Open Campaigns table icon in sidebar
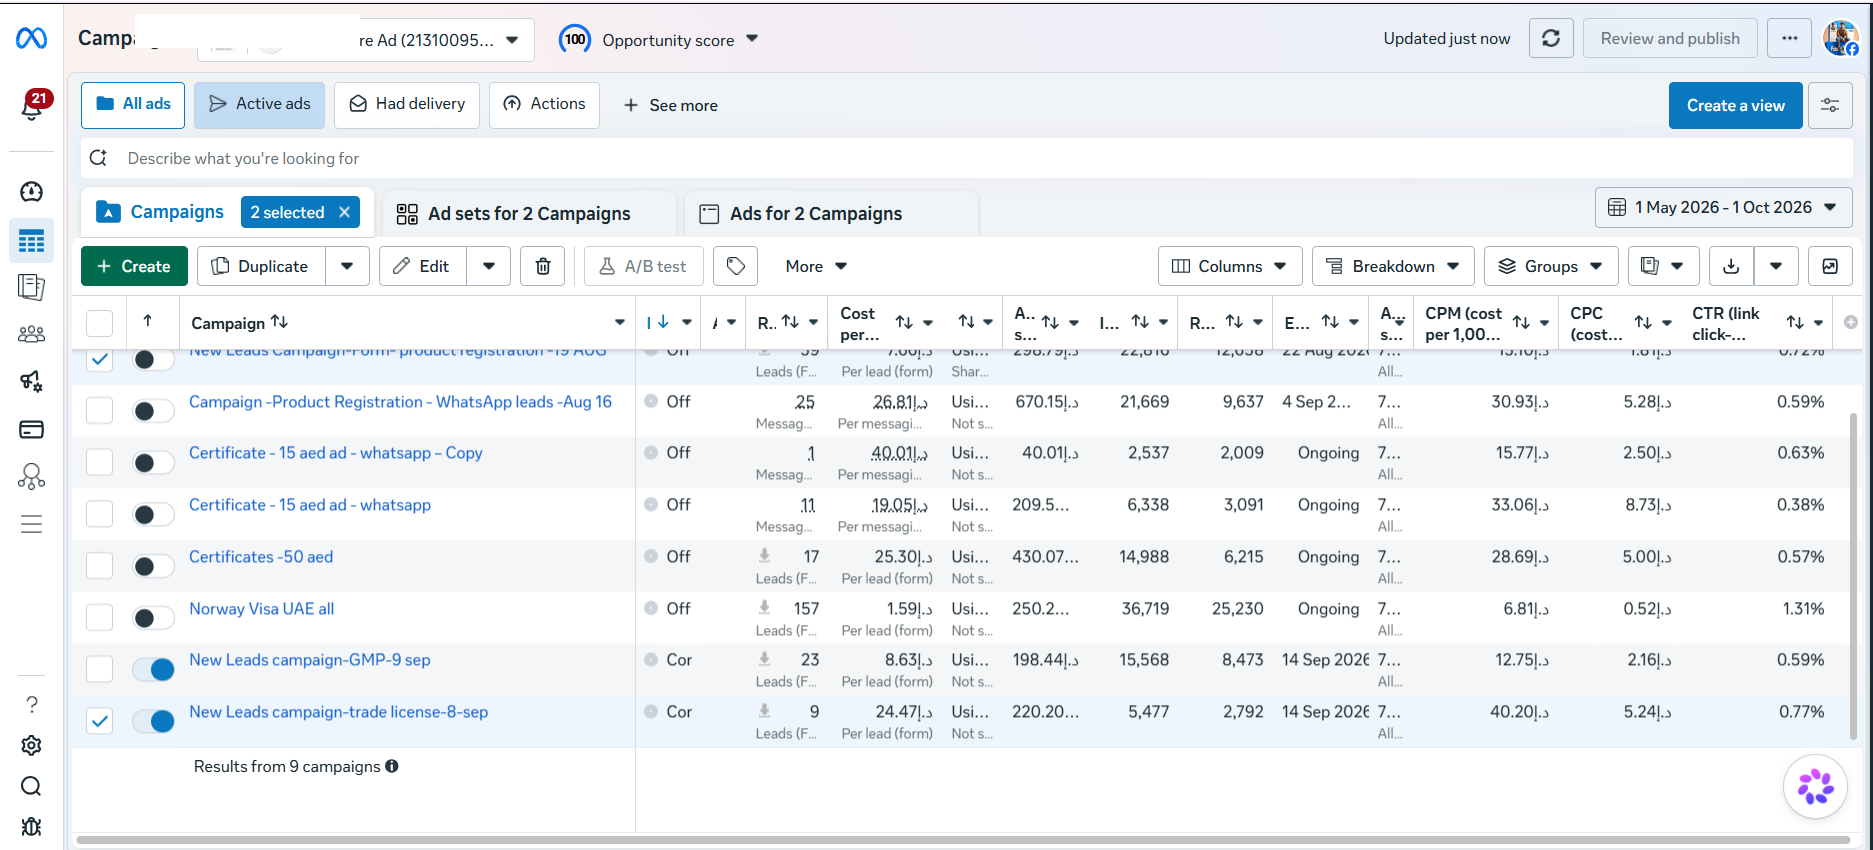This screenshot has height=850, width=1873. [31, 241]
